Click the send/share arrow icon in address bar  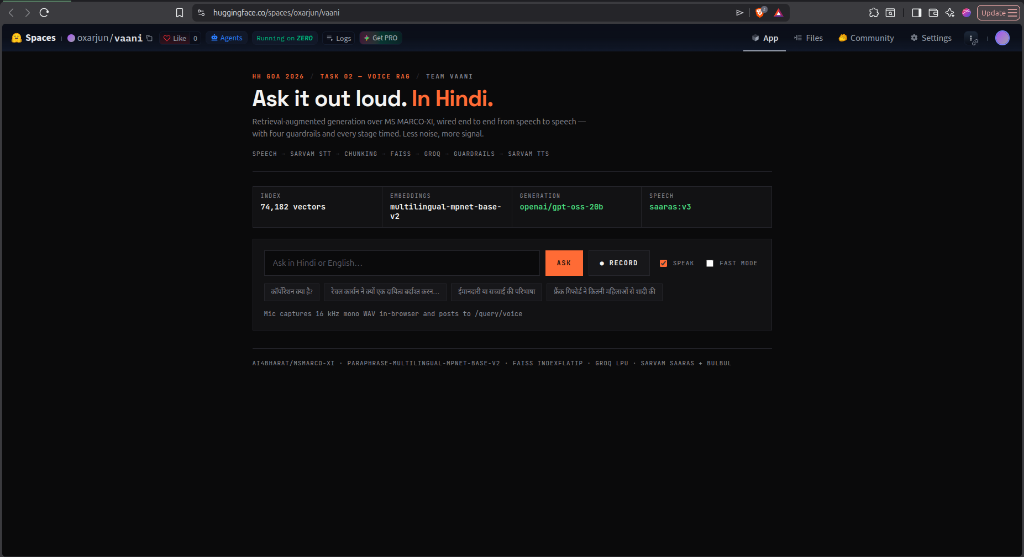(739, 12)
